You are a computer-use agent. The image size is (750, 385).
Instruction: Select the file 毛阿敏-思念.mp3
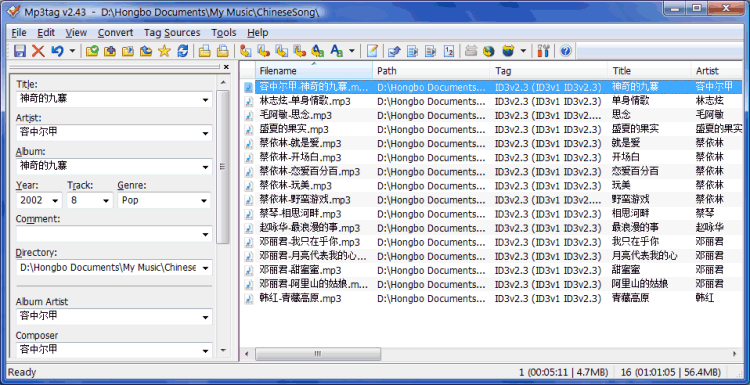pos(296,115)
